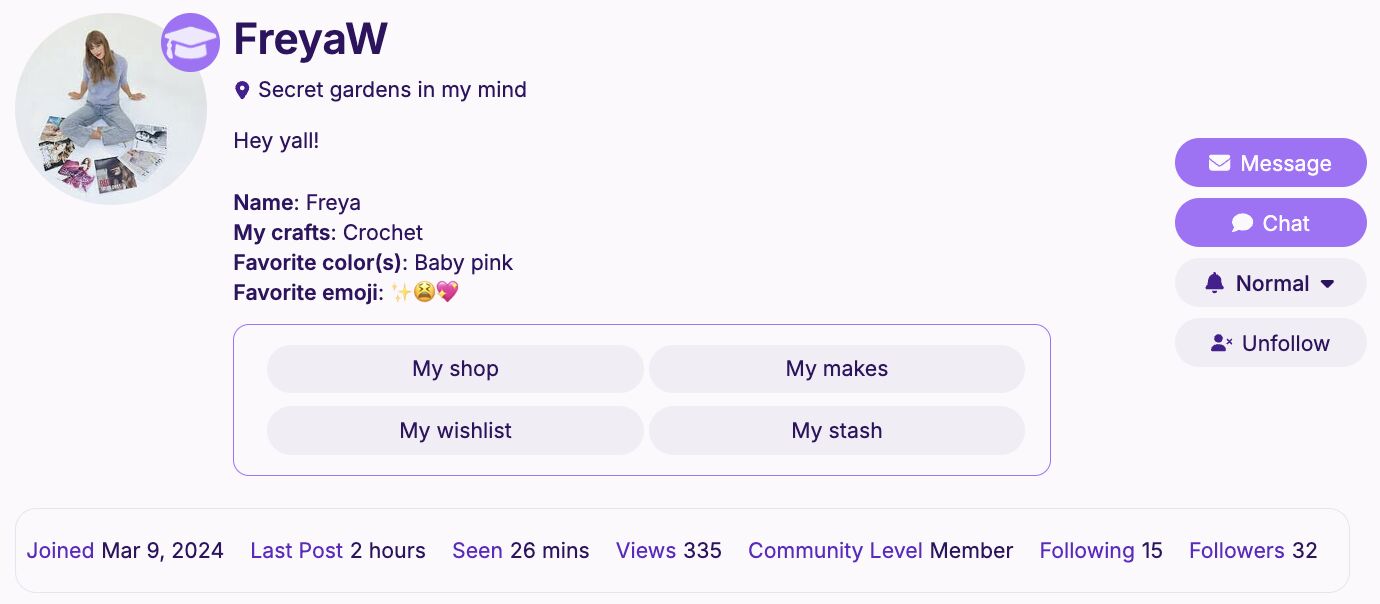Open the My shop link
Viewport: 1380px width, 604px height.
click(x=455, y=369)
